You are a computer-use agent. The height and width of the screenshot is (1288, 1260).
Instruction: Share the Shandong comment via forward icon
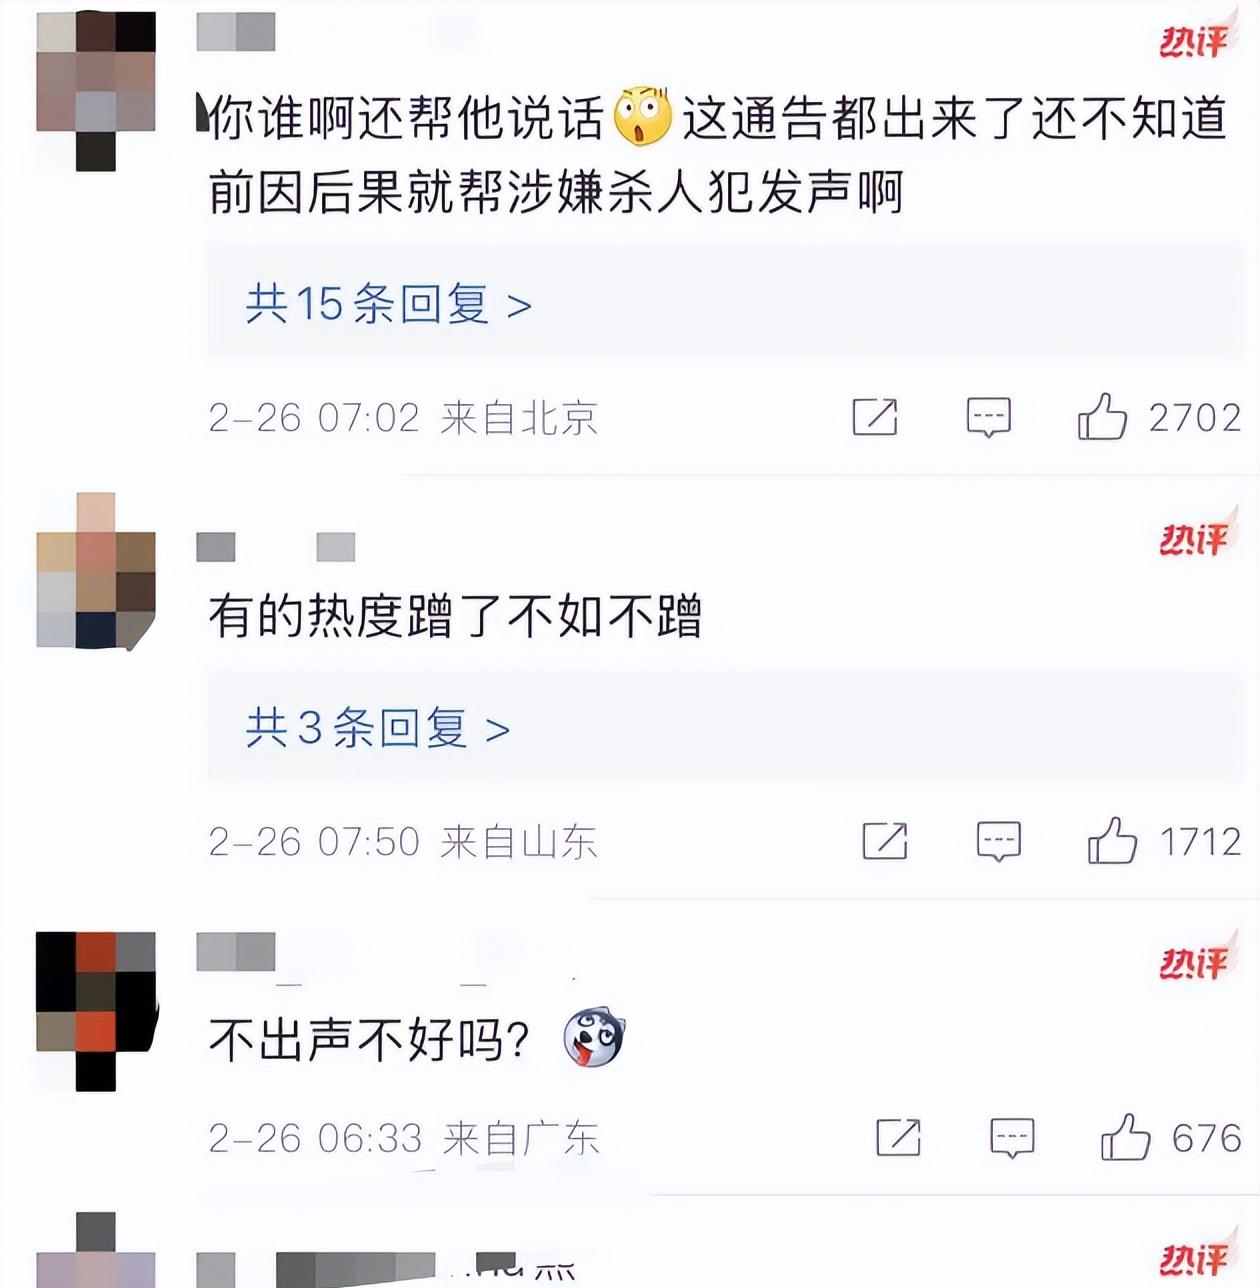pyautogui.click(x=885, y=841)
